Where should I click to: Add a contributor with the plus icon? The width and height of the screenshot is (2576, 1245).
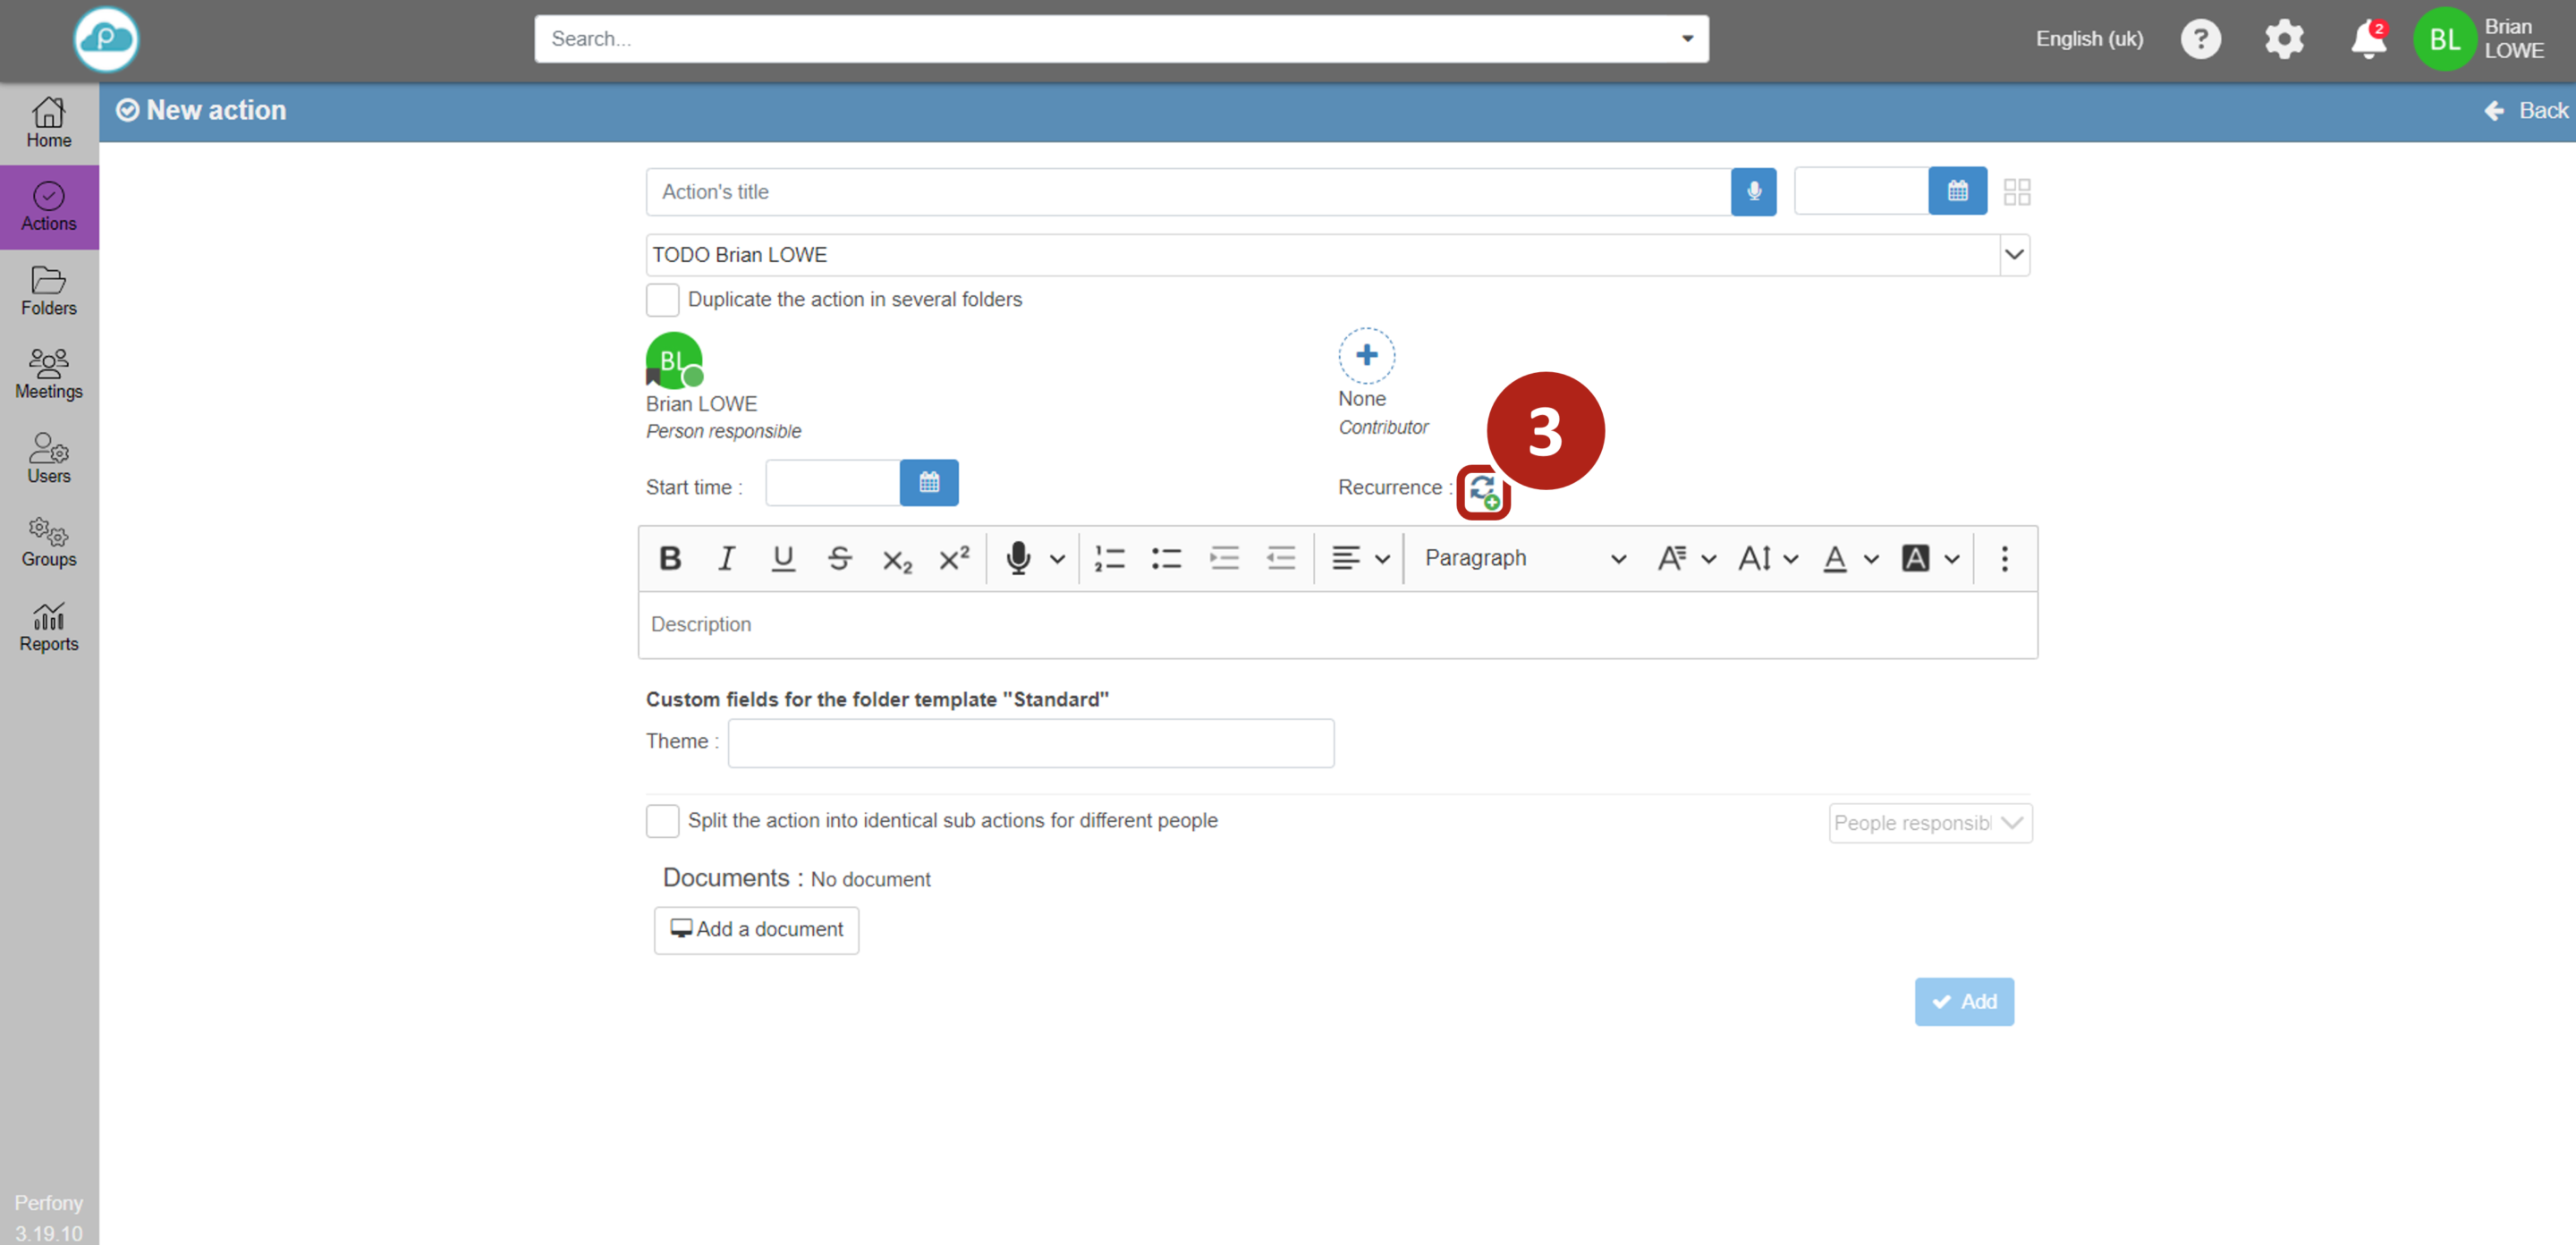pos(1366,355)
